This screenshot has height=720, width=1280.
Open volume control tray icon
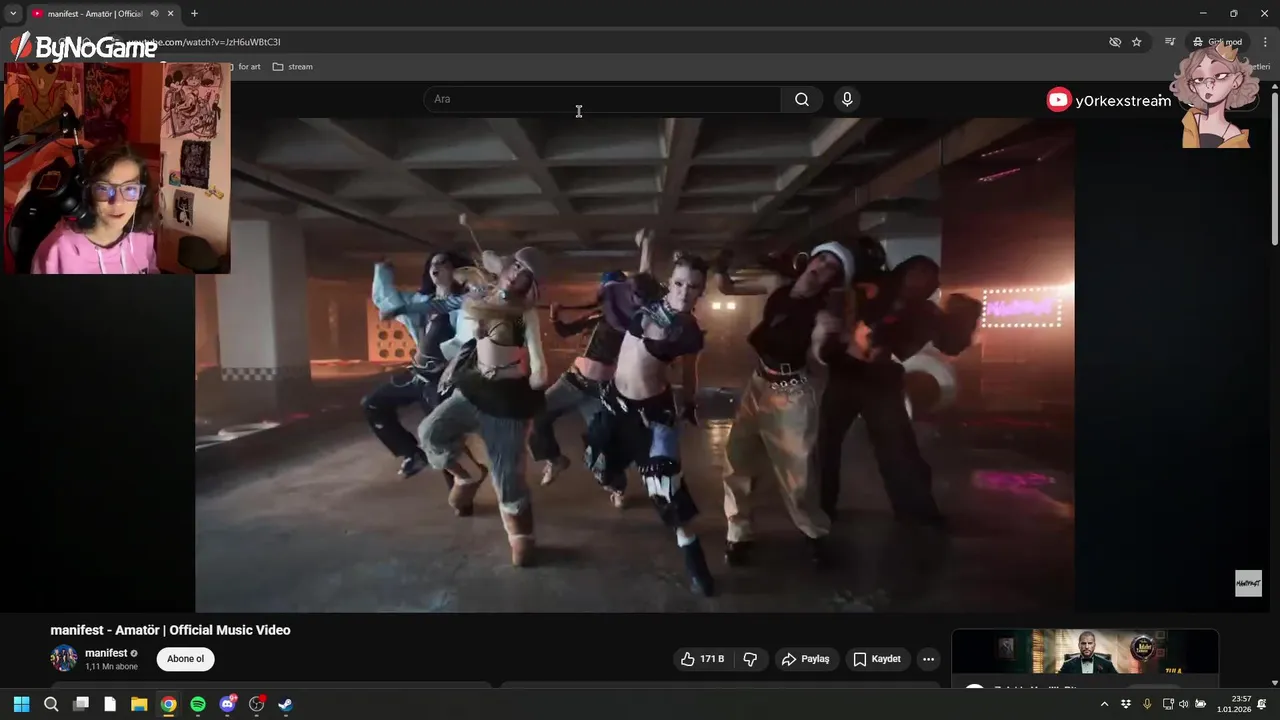click(x=1184, y=704)
